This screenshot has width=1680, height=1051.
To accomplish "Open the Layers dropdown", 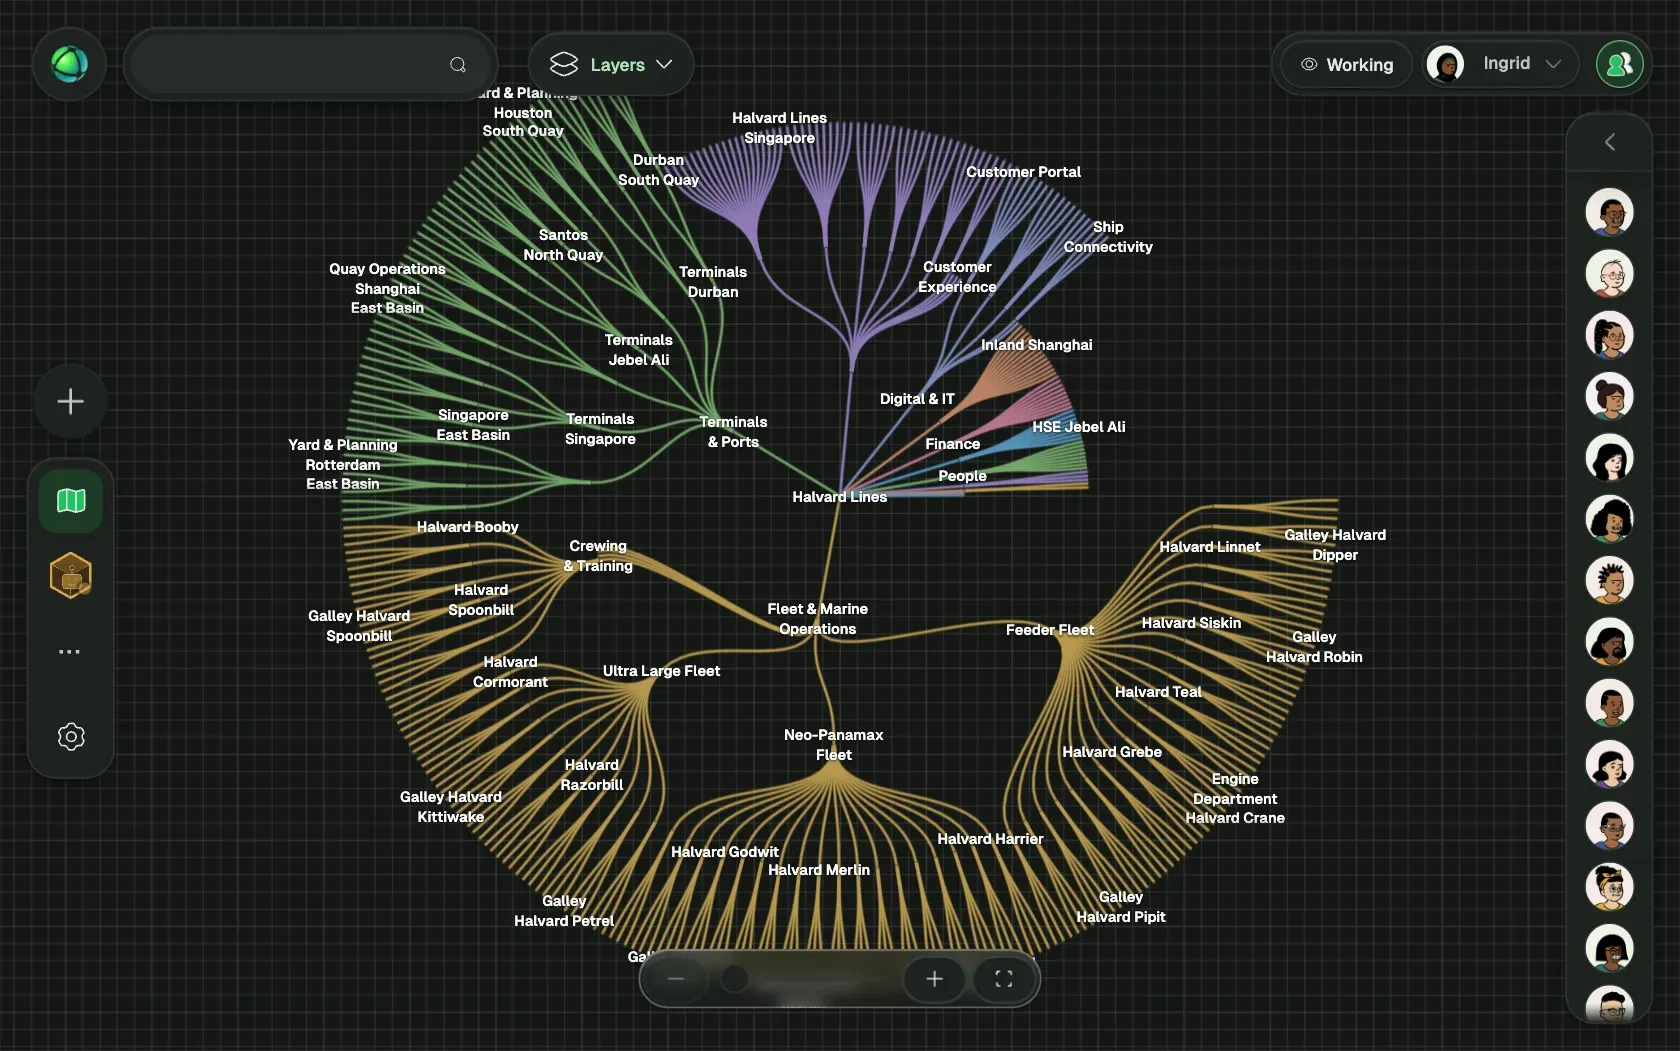I will pos(611,65).
